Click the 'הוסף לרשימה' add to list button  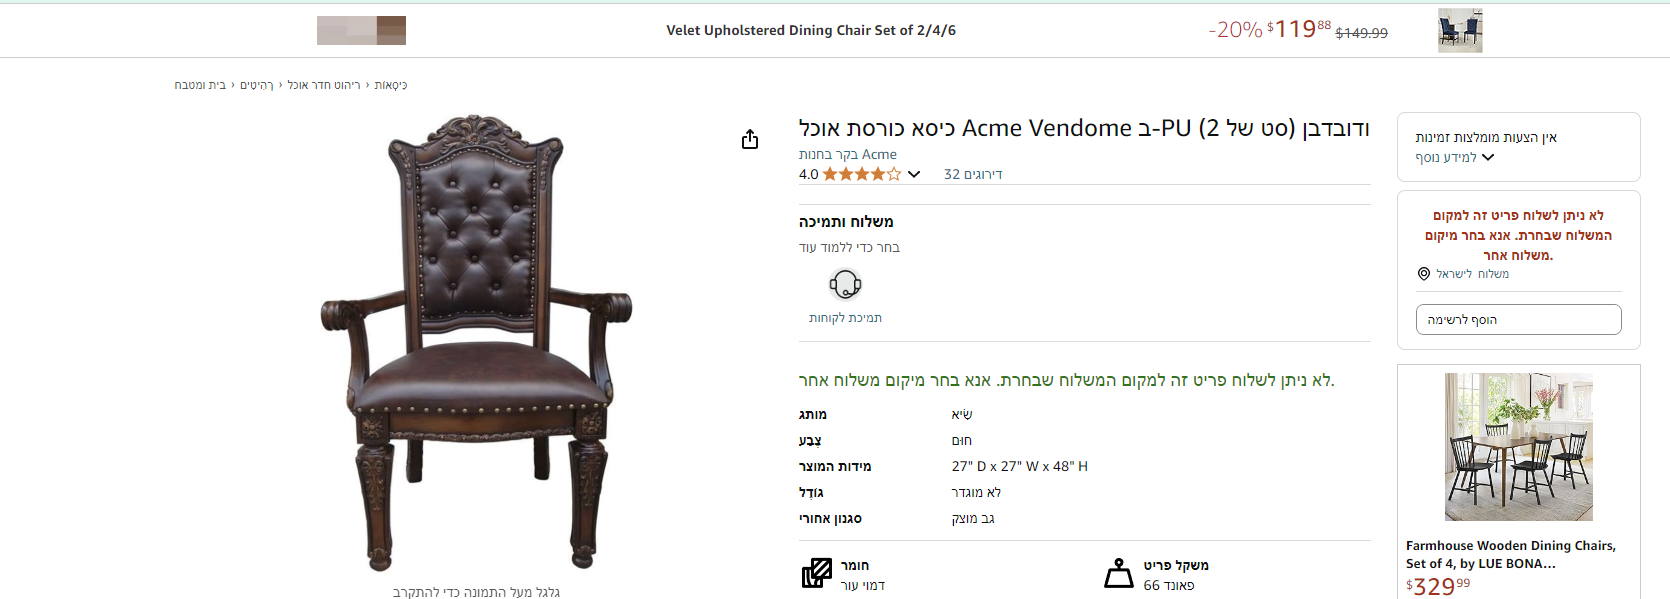(x=1518, y=320)
